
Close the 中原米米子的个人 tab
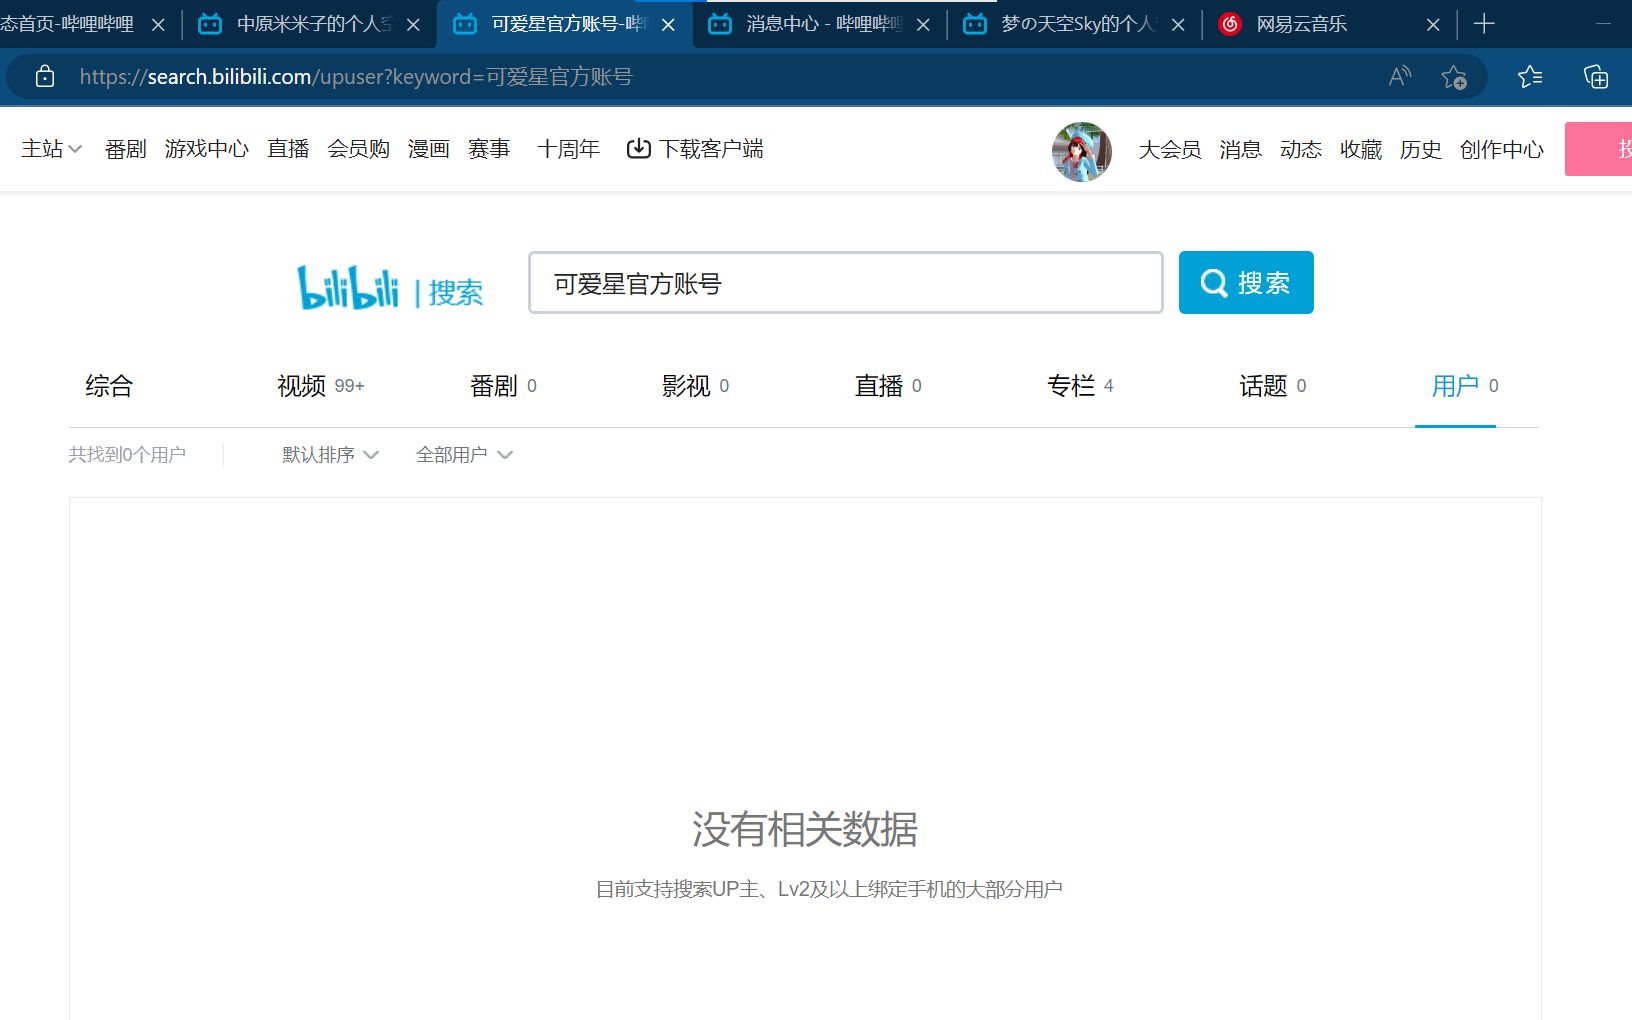click(413, 25)
